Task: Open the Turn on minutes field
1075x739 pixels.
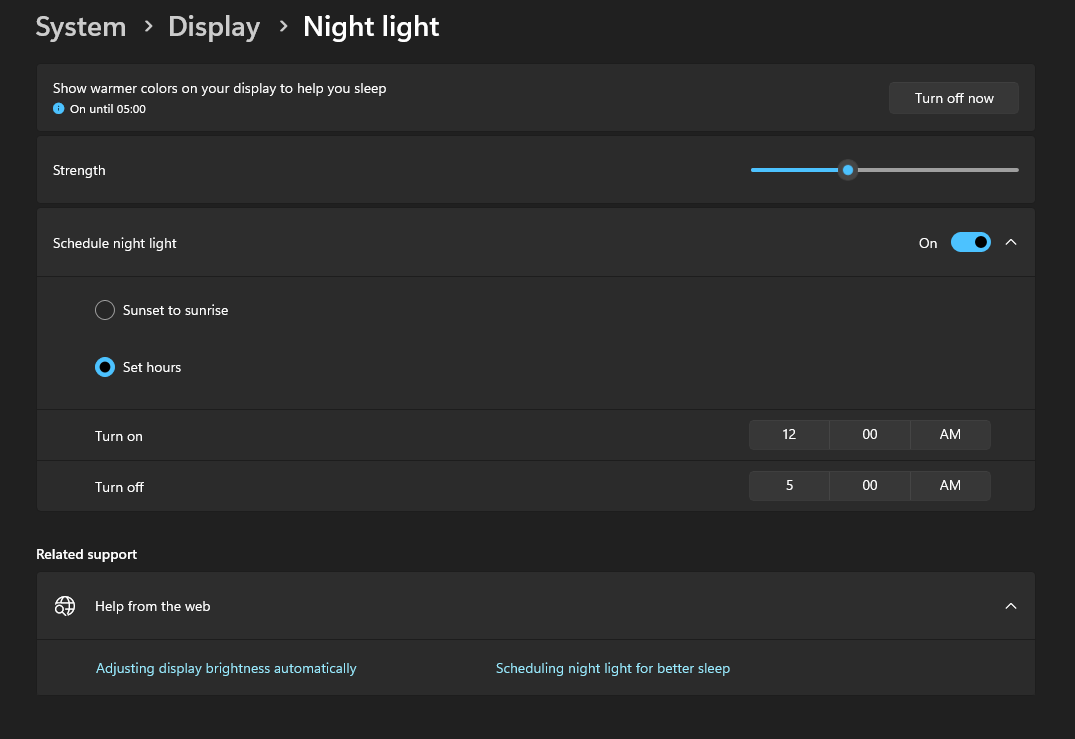Action: point(870,435)
